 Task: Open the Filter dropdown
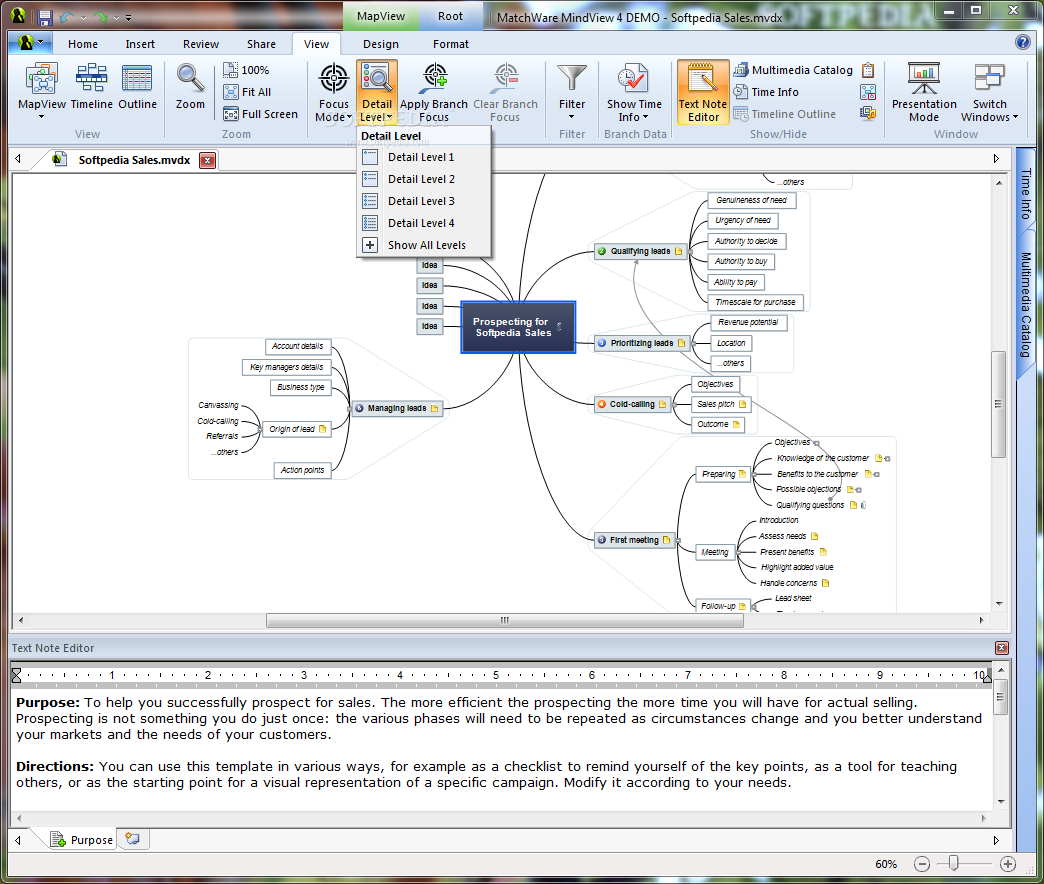(571, 93)
